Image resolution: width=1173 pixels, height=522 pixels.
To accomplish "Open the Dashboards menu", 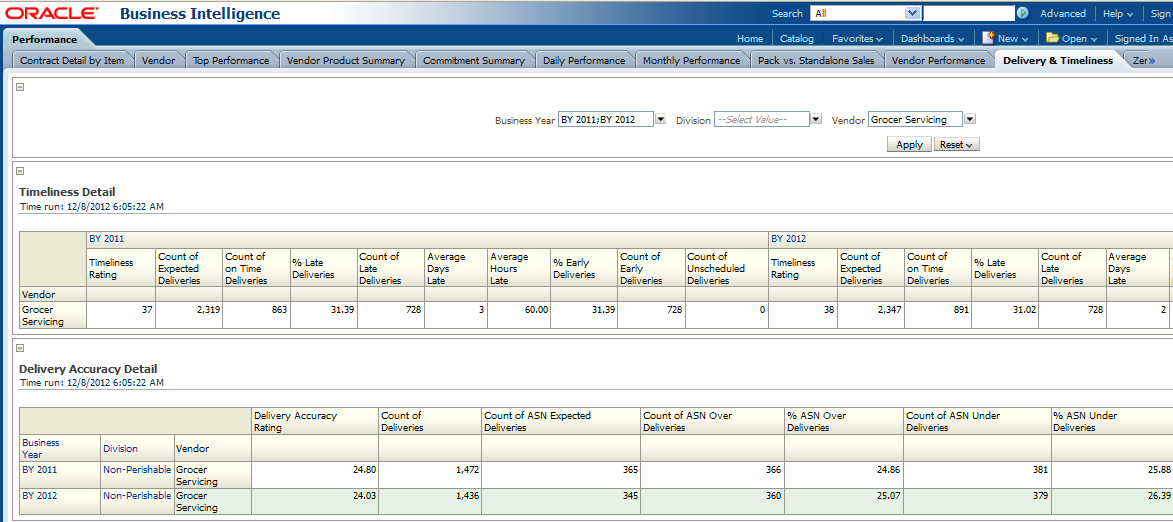I will click(x=932, y=39).
